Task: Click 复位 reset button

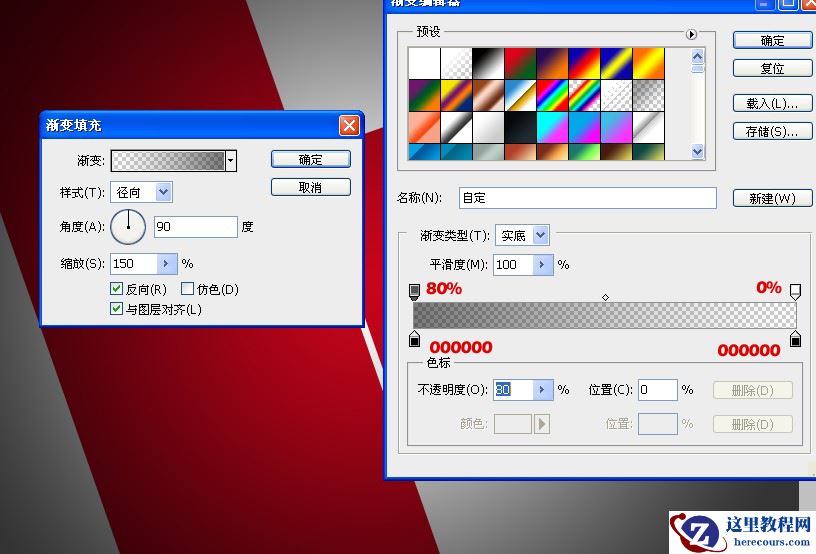Action: 772,68
